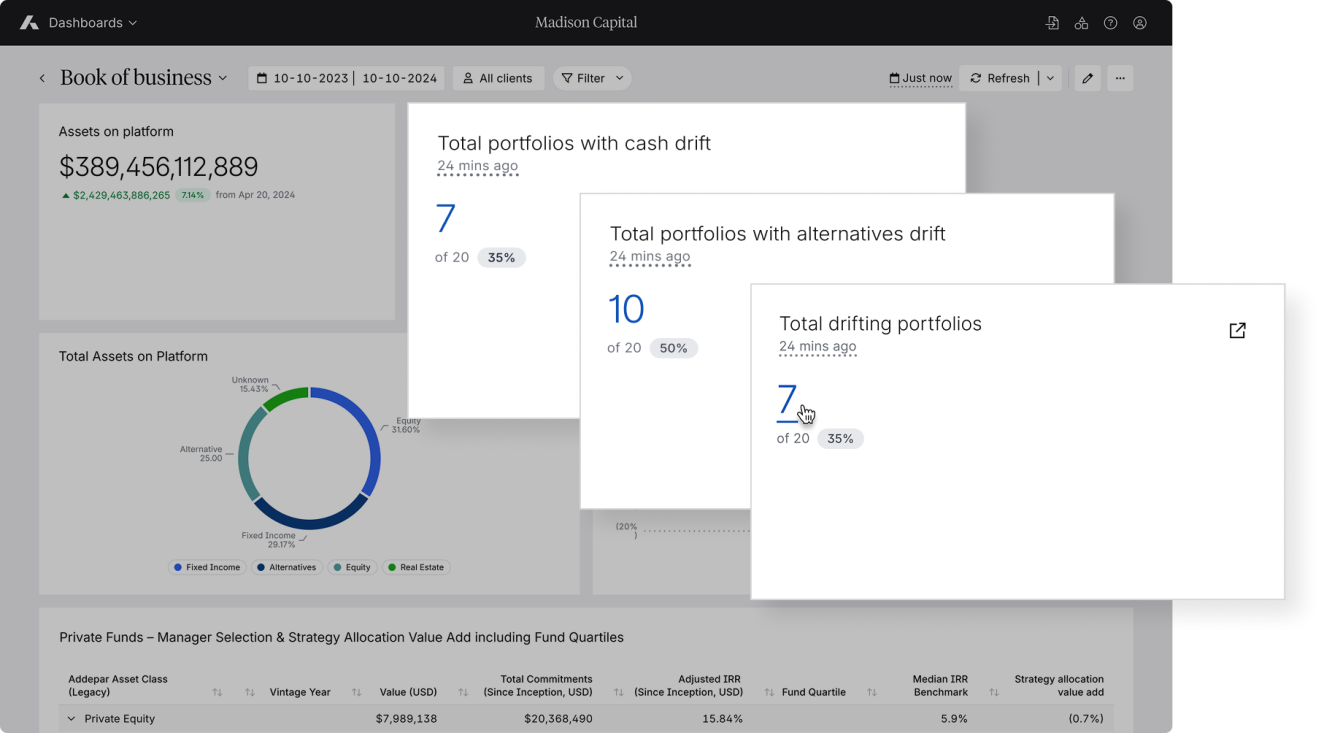Select the All clients selector
1324x733 pixels.
pos(498,78)
